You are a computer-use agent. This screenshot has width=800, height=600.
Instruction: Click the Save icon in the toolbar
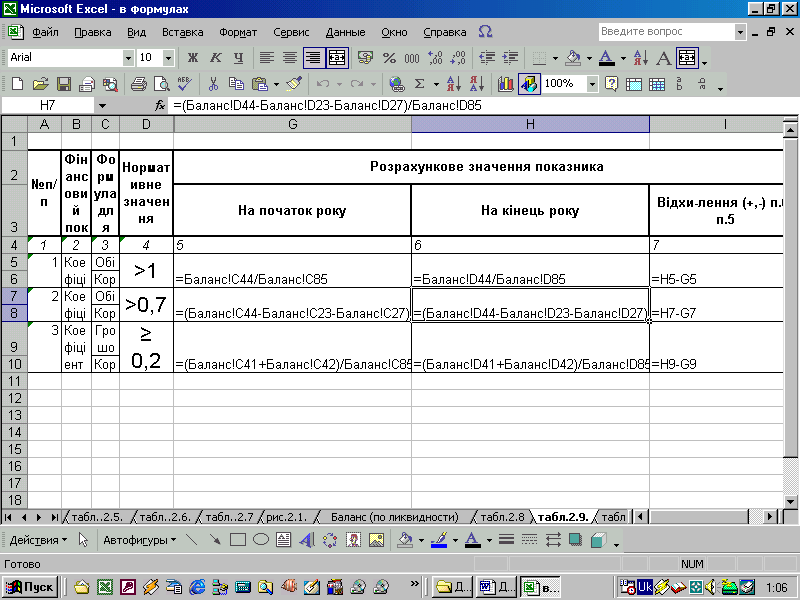(x=63, y=84)
